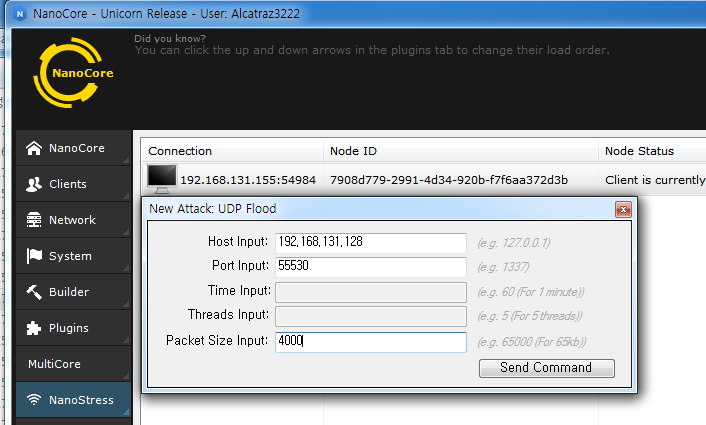This screenshot has height=425, width=706.
Task: Select the System flag icon
Action: pos(34,256)
